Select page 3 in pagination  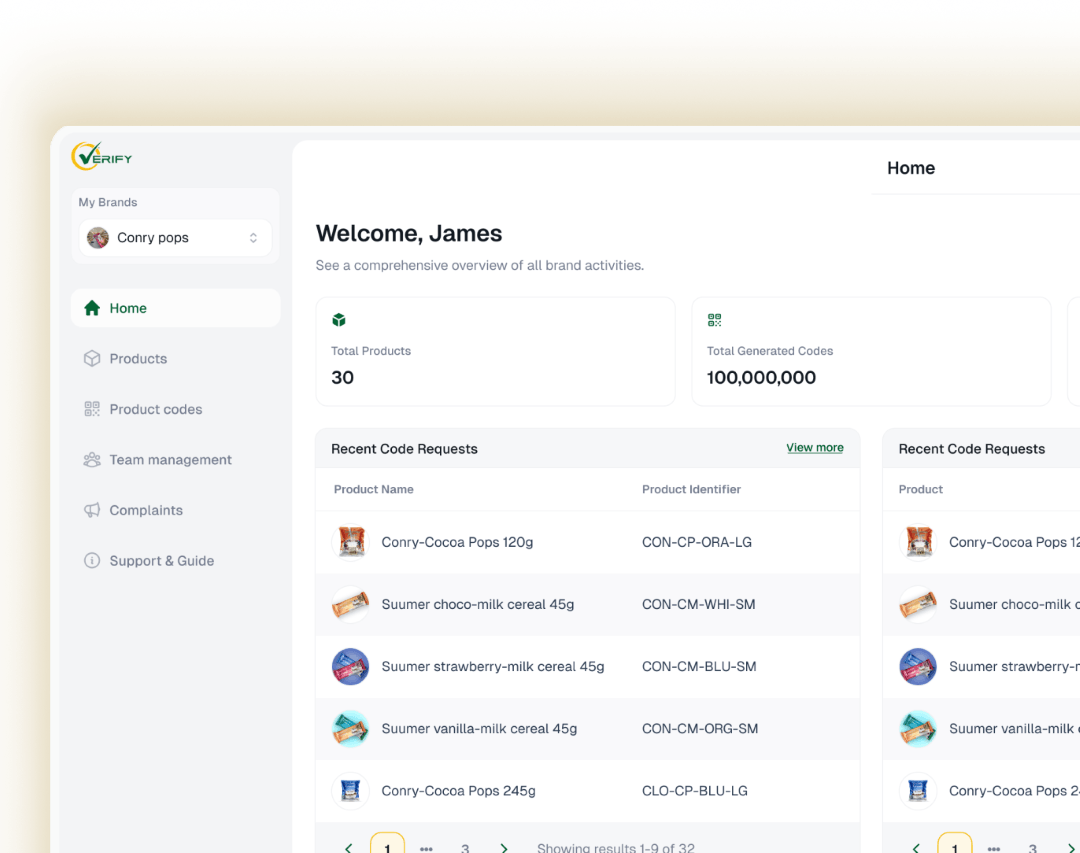(x=465, y=847)
